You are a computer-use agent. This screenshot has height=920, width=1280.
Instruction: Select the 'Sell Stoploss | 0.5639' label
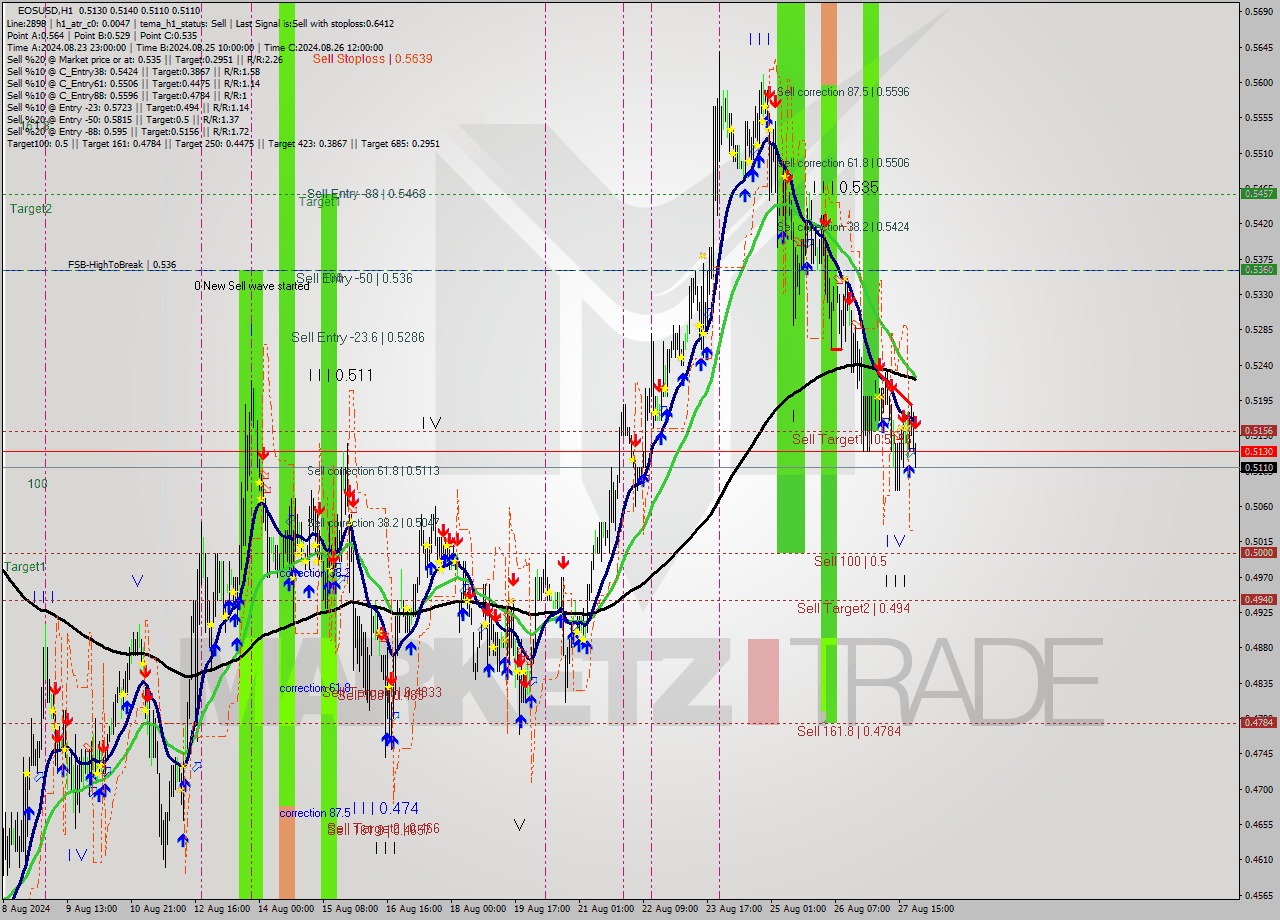point(372,59)
